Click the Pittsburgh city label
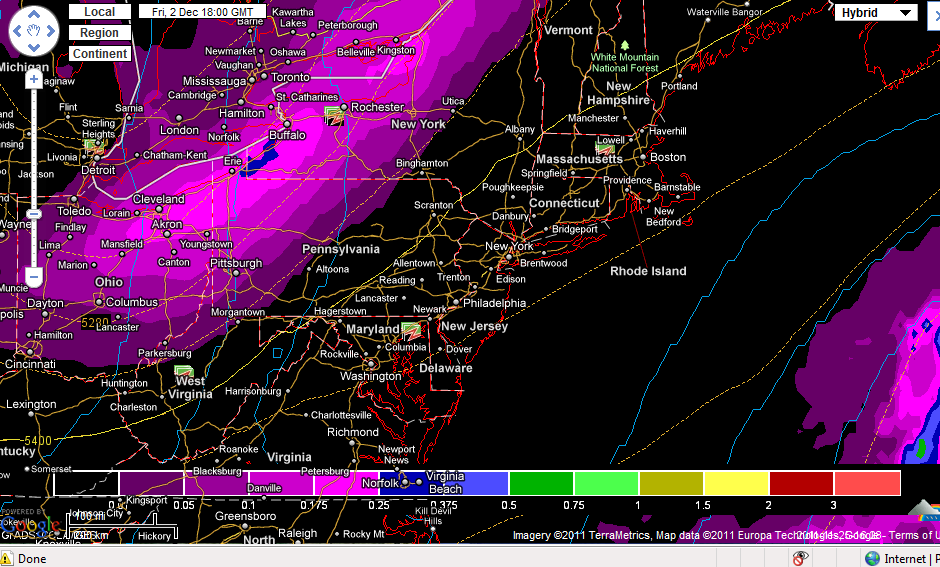Screen dimensions: 940x567 pos(236,263)
